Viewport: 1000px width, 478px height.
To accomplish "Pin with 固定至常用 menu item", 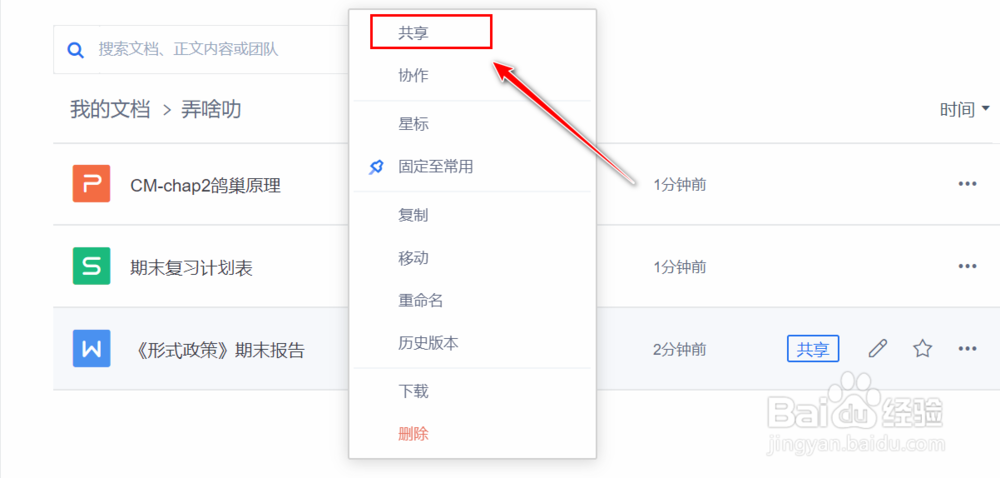I will coord(435,166).
